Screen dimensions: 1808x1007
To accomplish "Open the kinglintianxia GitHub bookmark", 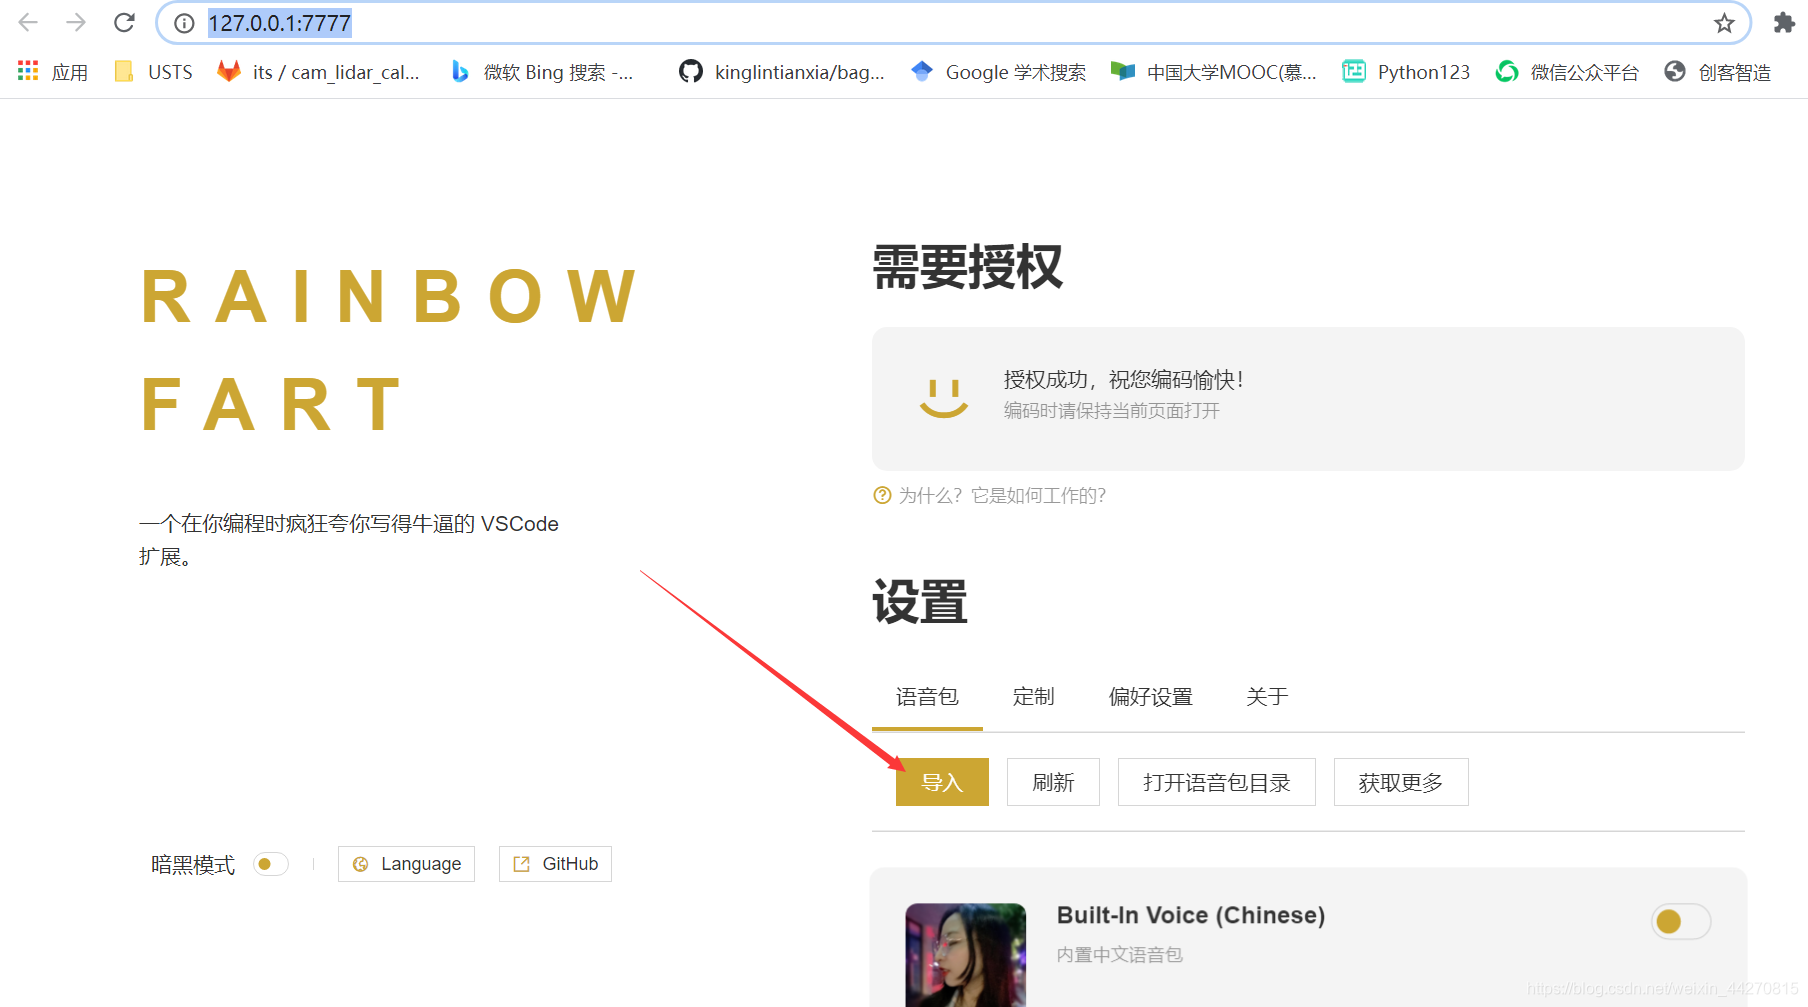I will [x=782, y=71].
